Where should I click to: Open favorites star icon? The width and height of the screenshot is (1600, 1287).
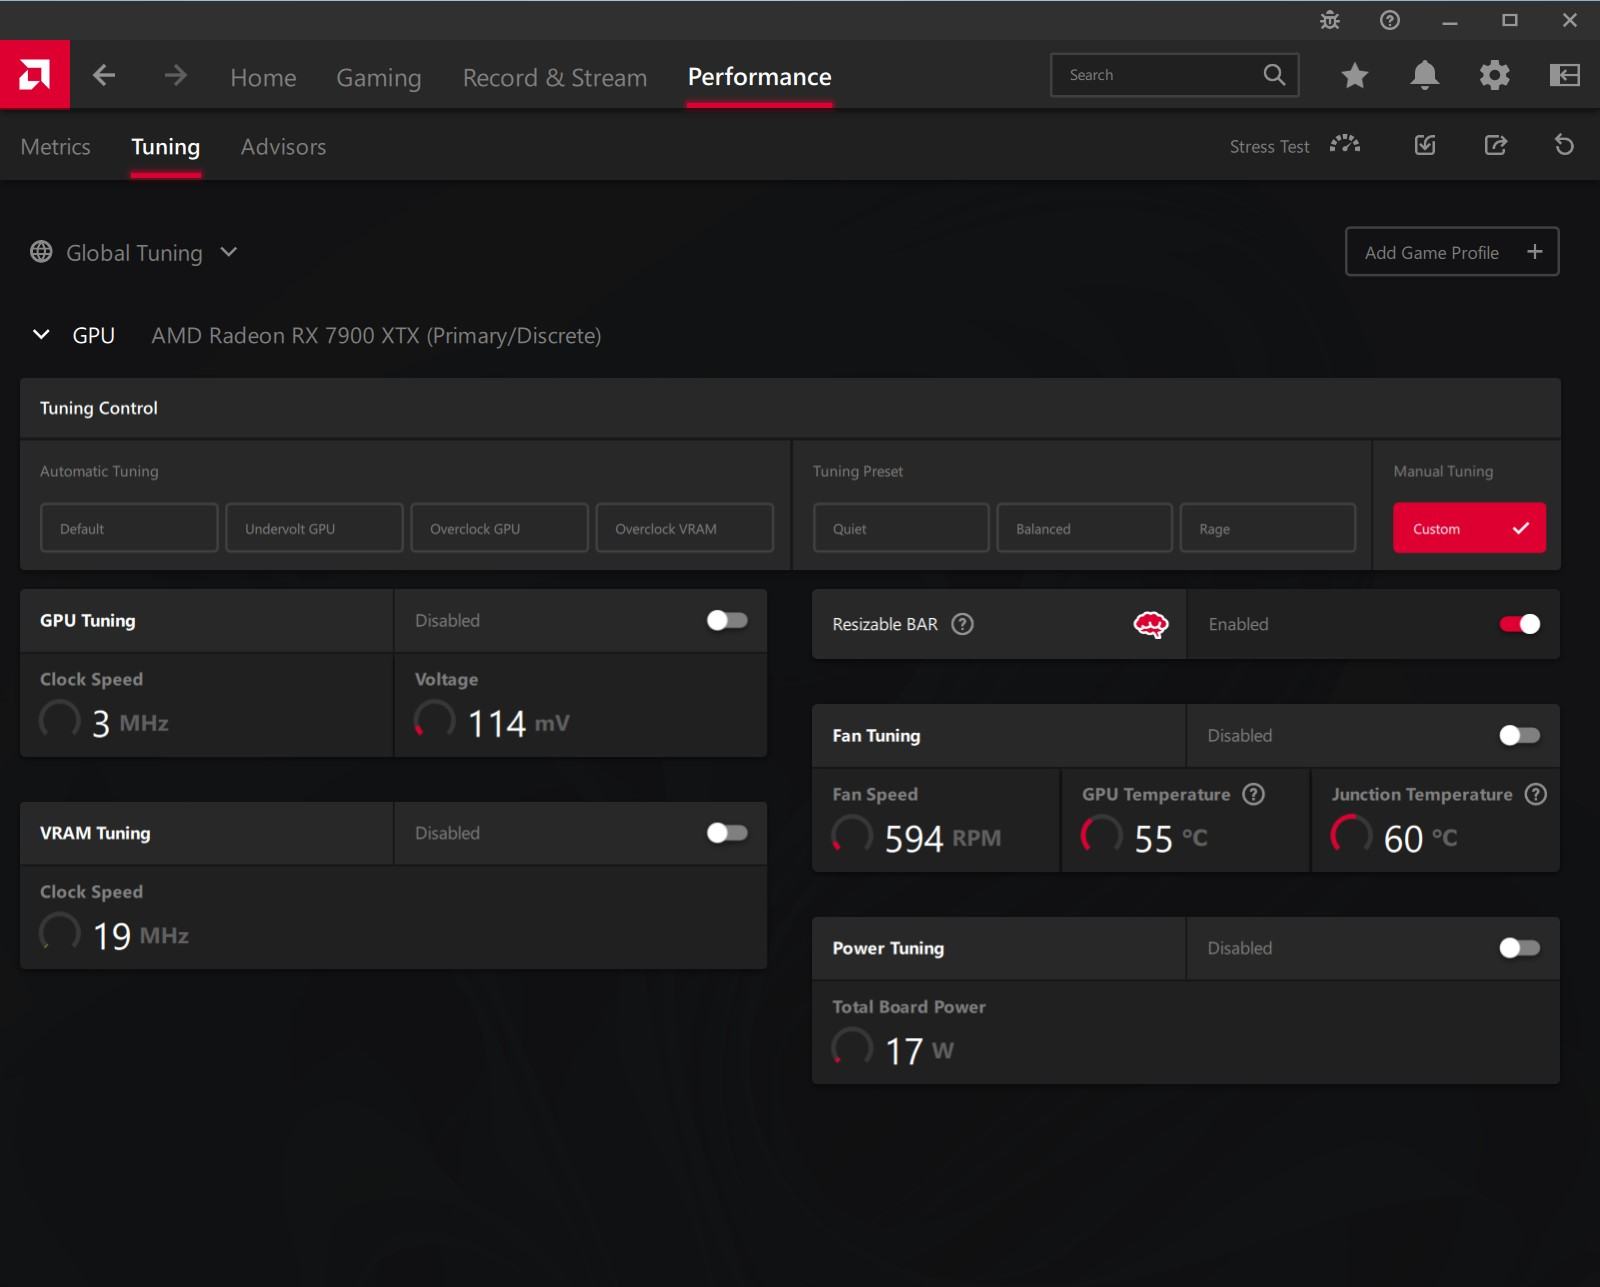coord(1355,75)
